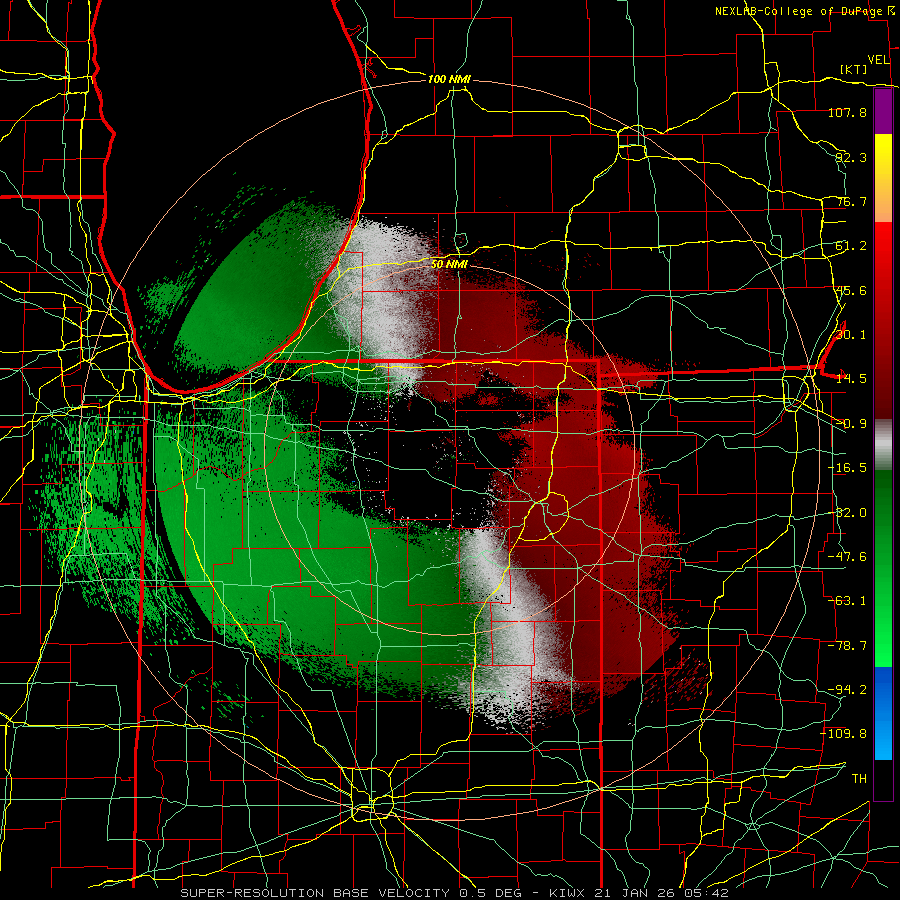Click the TH label under the legend
900x900 pixels.
click(859, 779)
